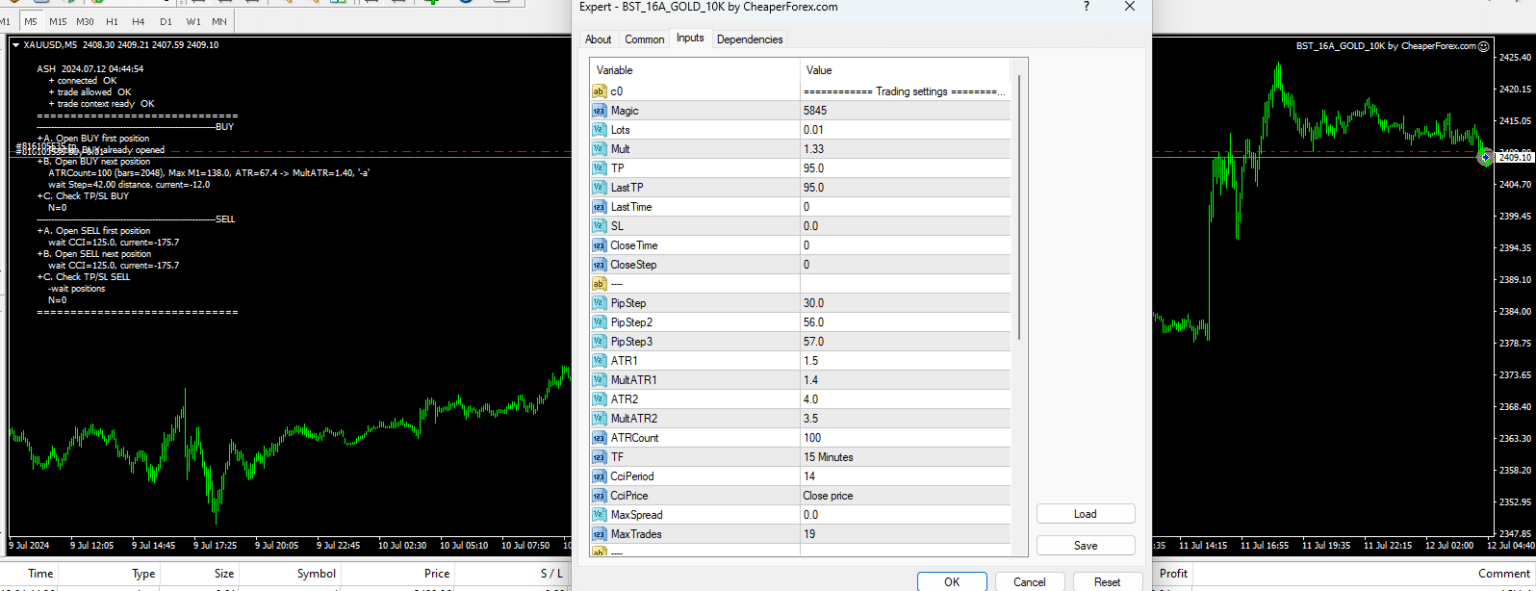1536x591 pixels.
Task: Select the M30 timeframe button
Action: [x=85, y=22]
